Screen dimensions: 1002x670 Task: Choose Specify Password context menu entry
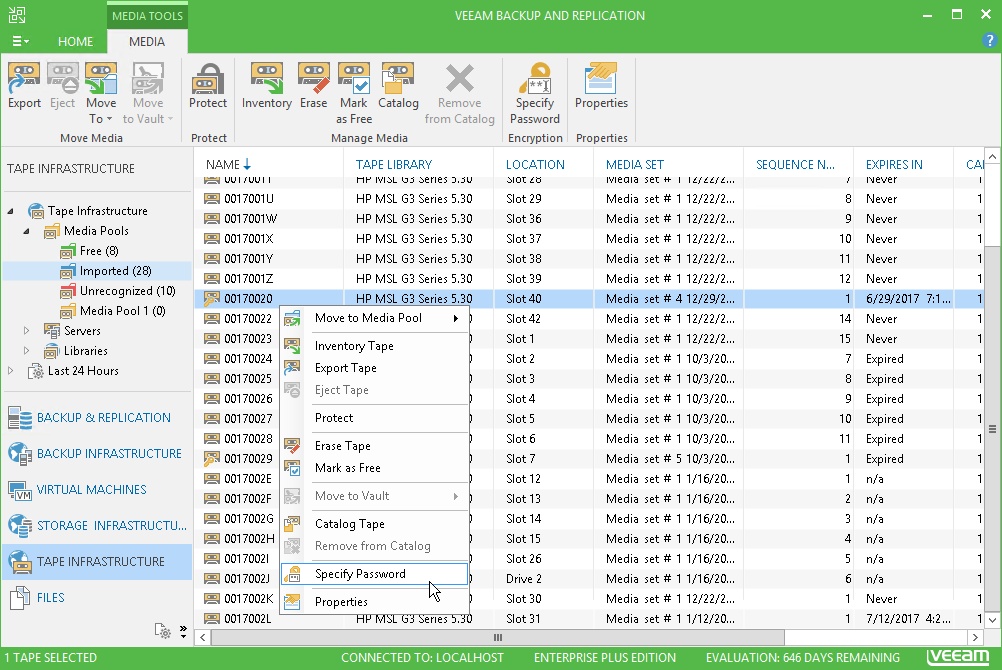point(375,573)
